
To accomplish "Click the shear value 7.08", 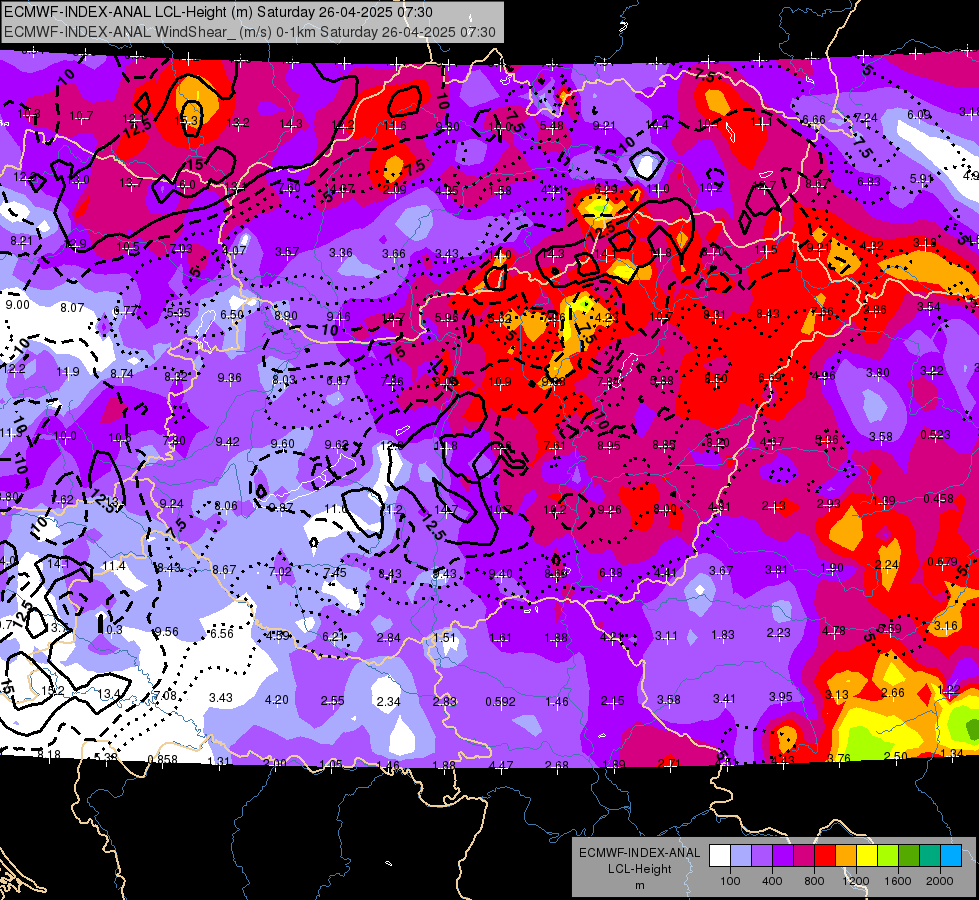I will click(165, 695).
